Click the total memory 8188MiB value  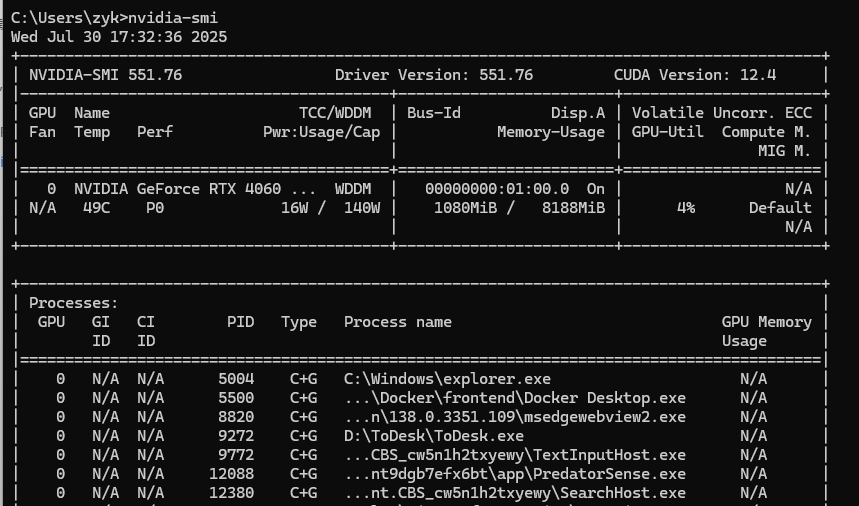tap(574, 208)
